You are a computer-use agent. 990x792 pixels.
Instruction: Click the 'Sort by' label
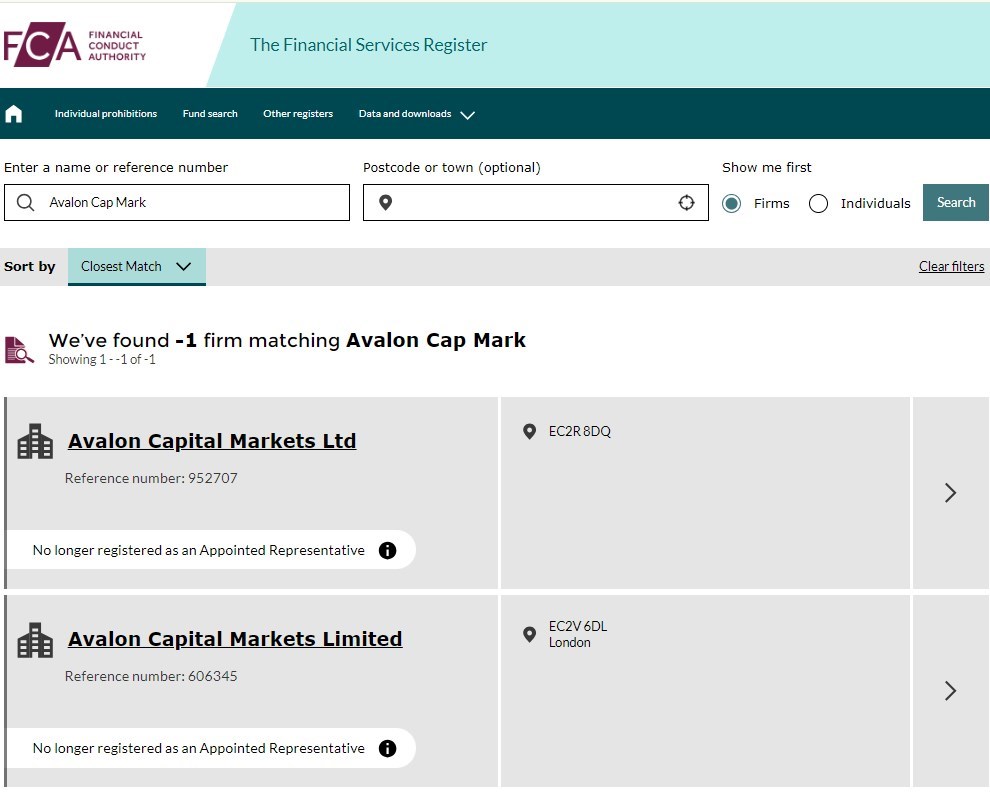tap(30, 267)
